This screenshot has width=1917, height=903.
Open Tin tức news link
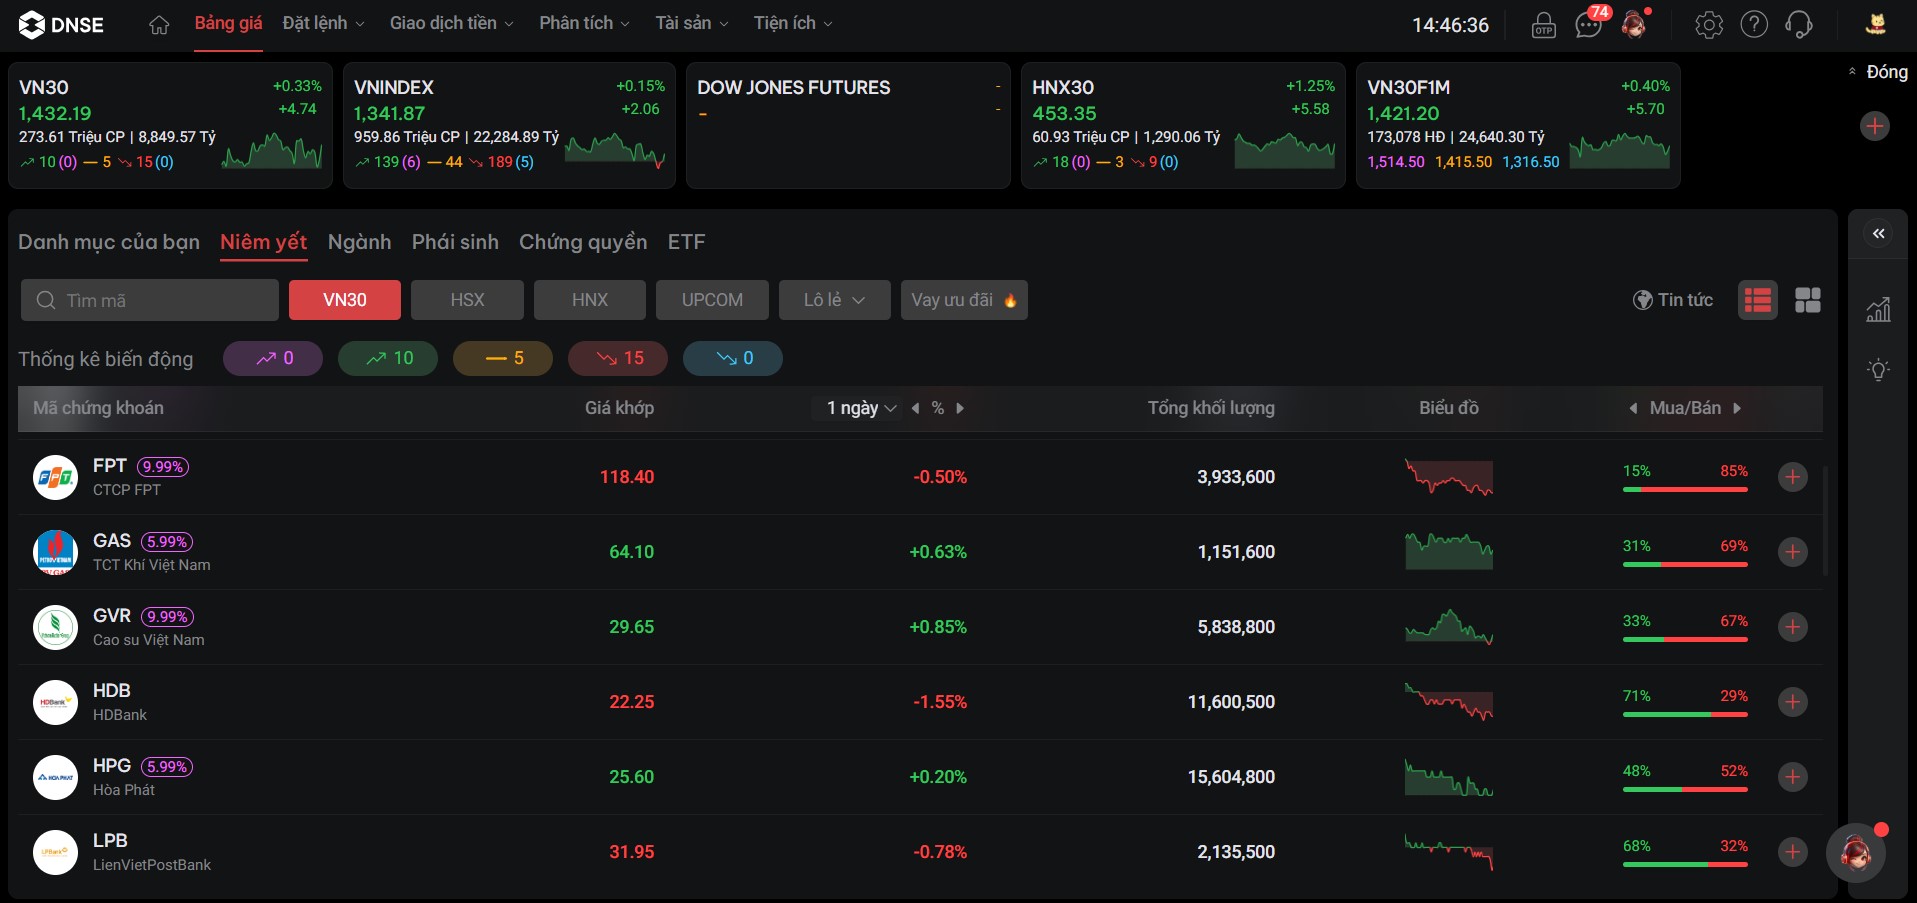coord(1673,300)
